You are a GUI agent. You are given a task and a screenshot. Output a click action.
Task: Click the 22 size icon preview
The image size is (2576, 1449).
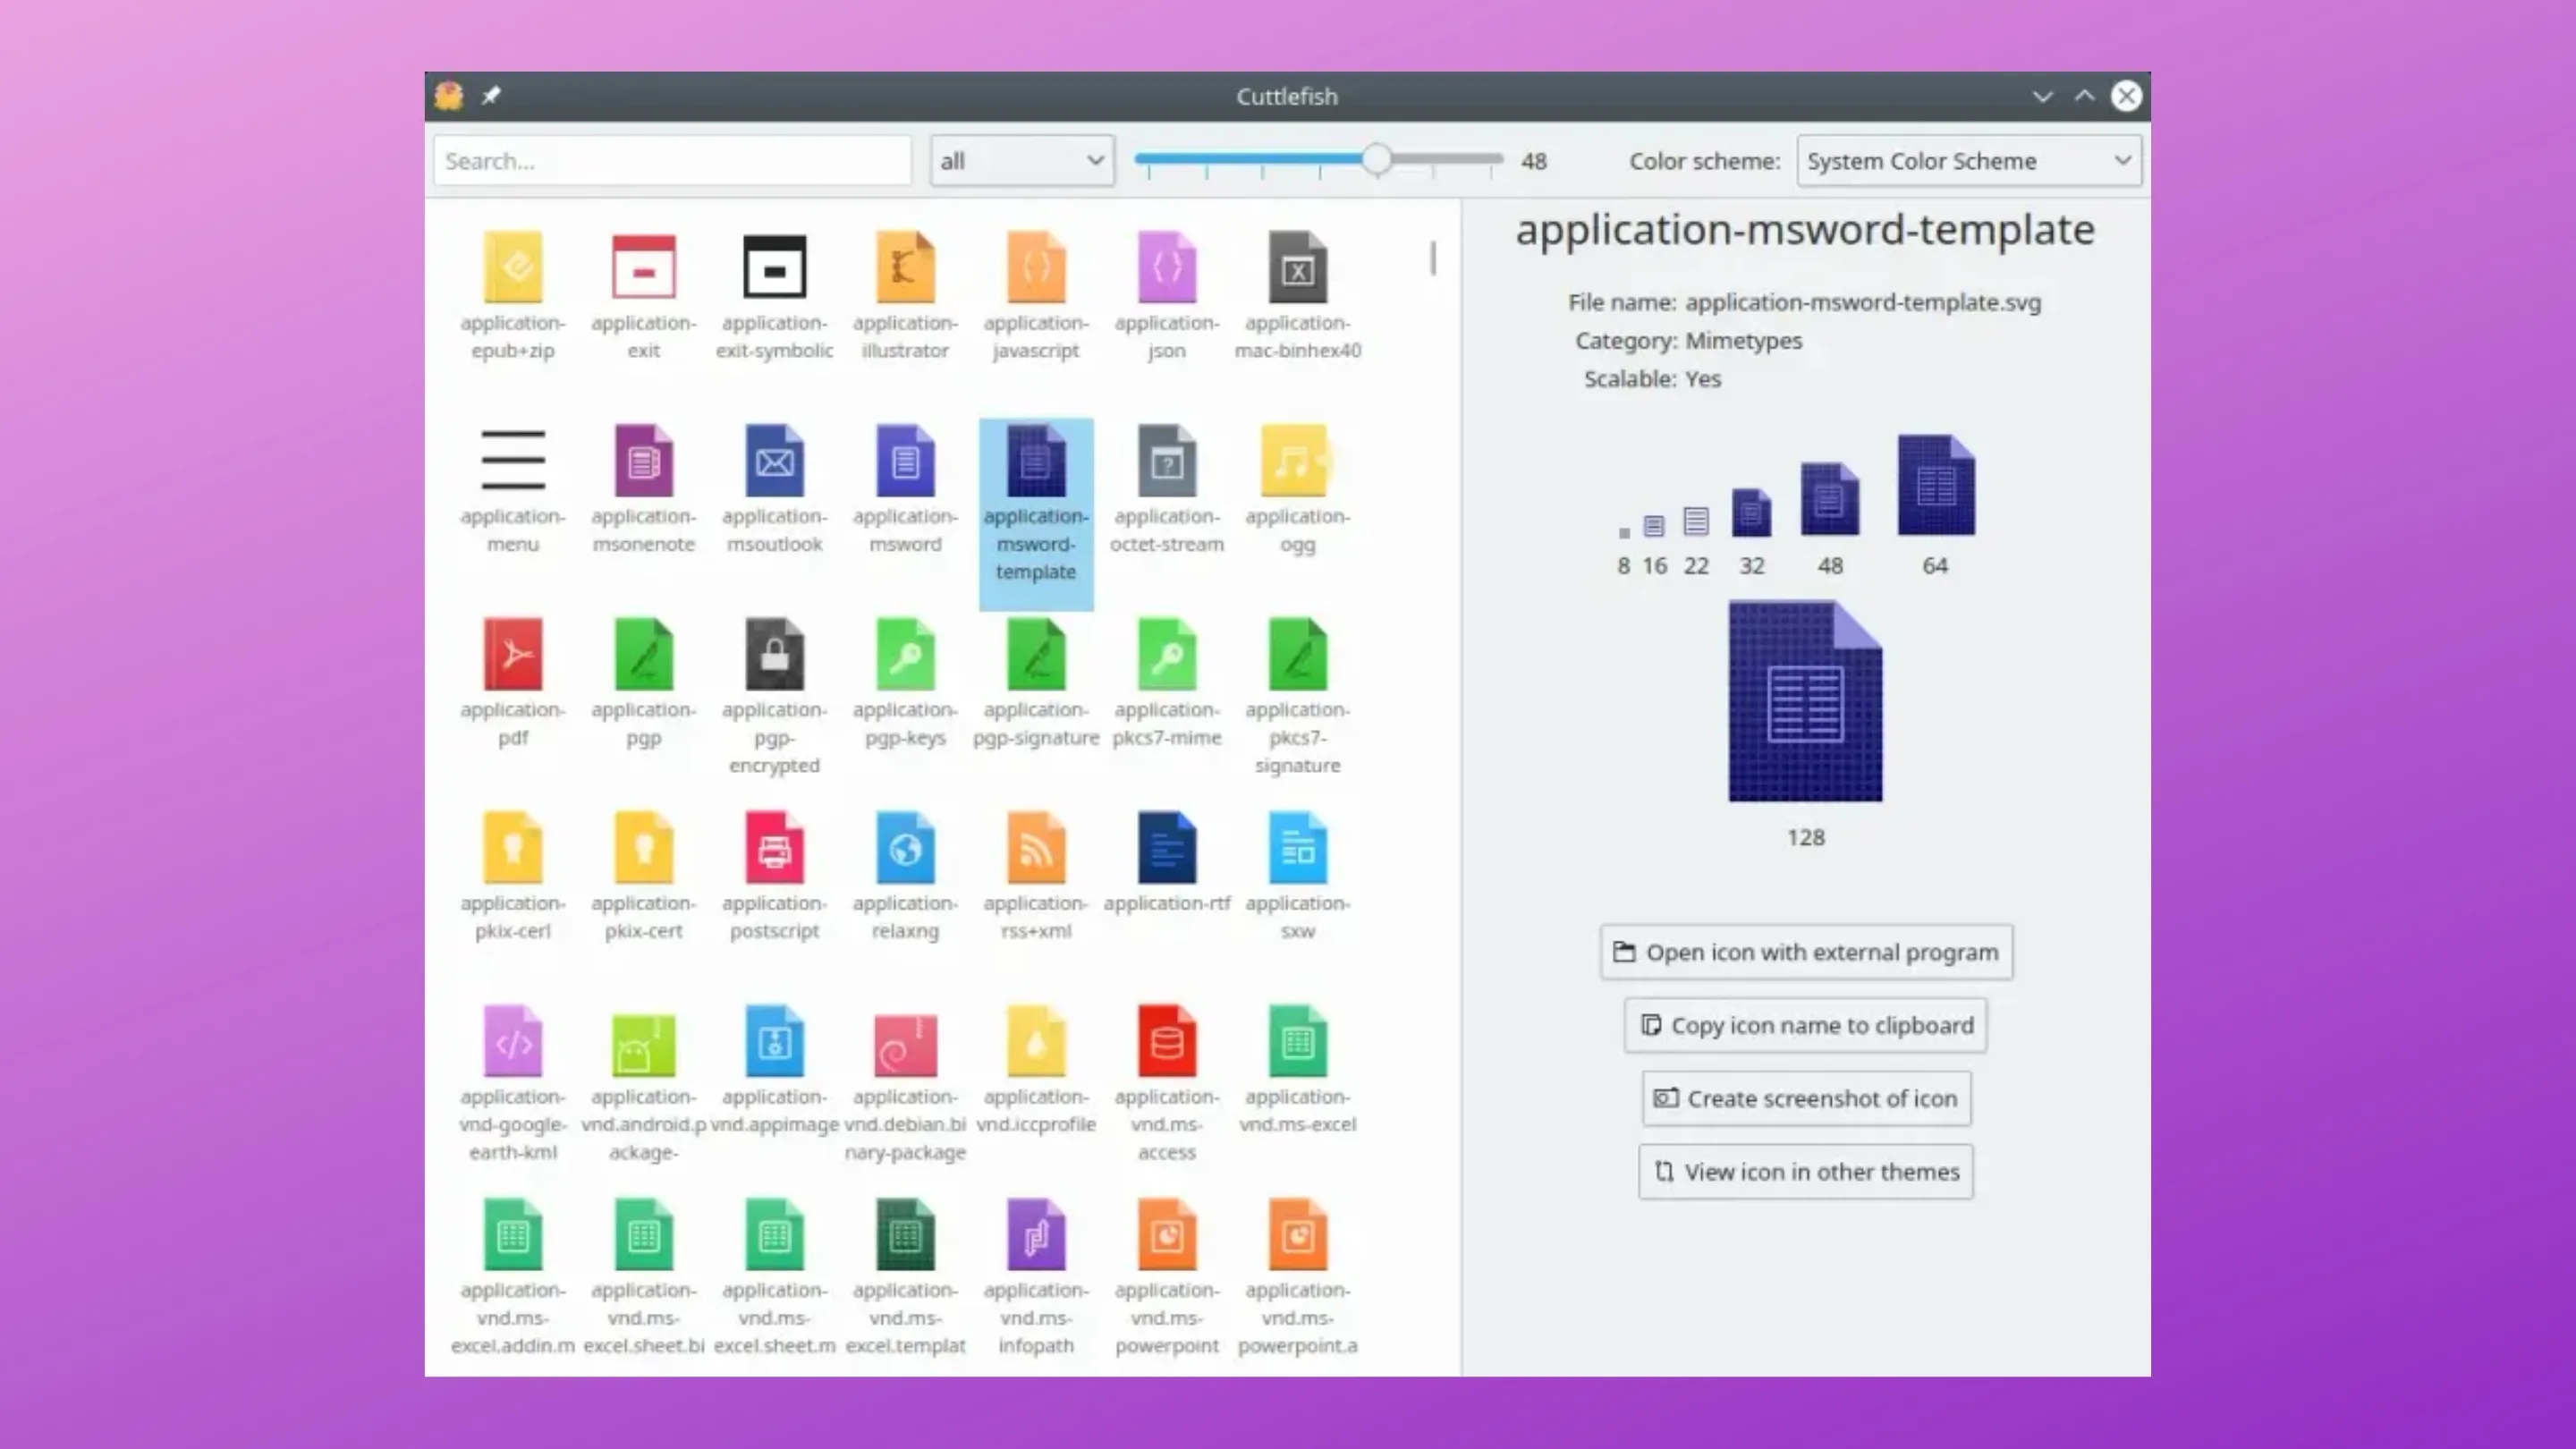pyautogui.click(x=1696, y=521)
